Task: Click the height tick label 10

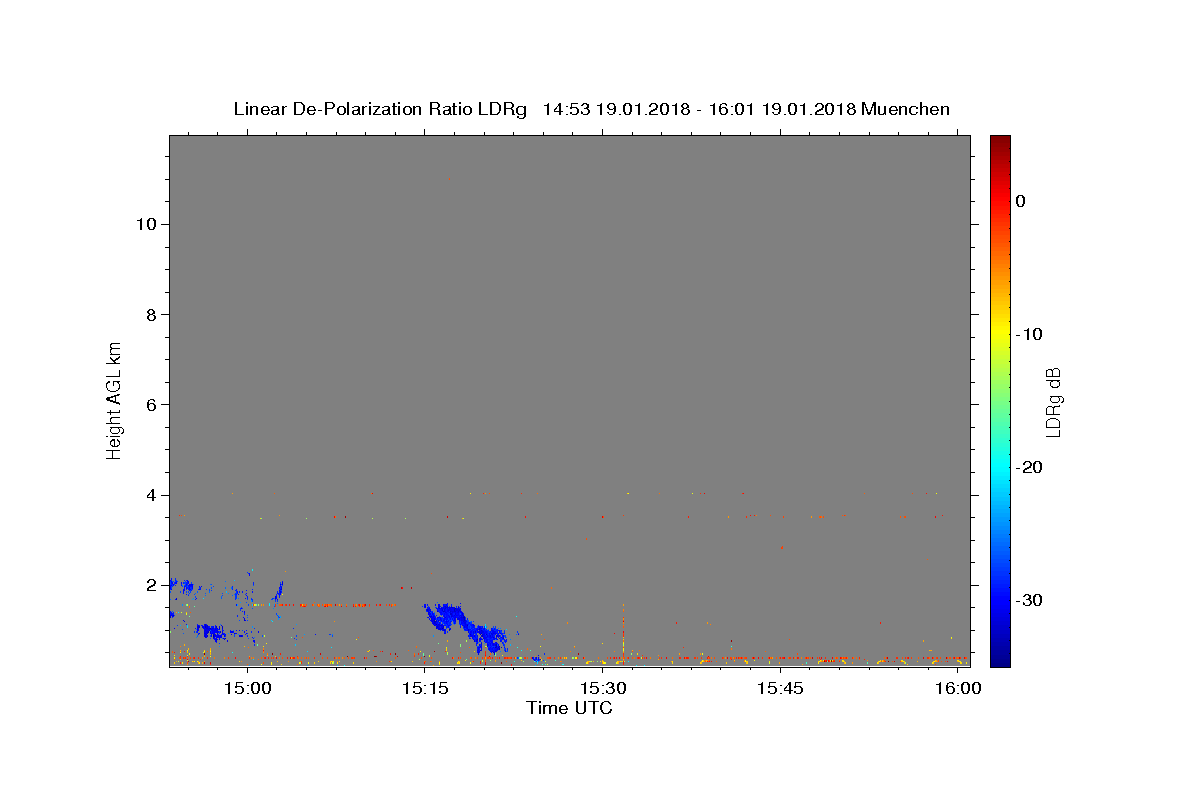Action: pos(146,224)
